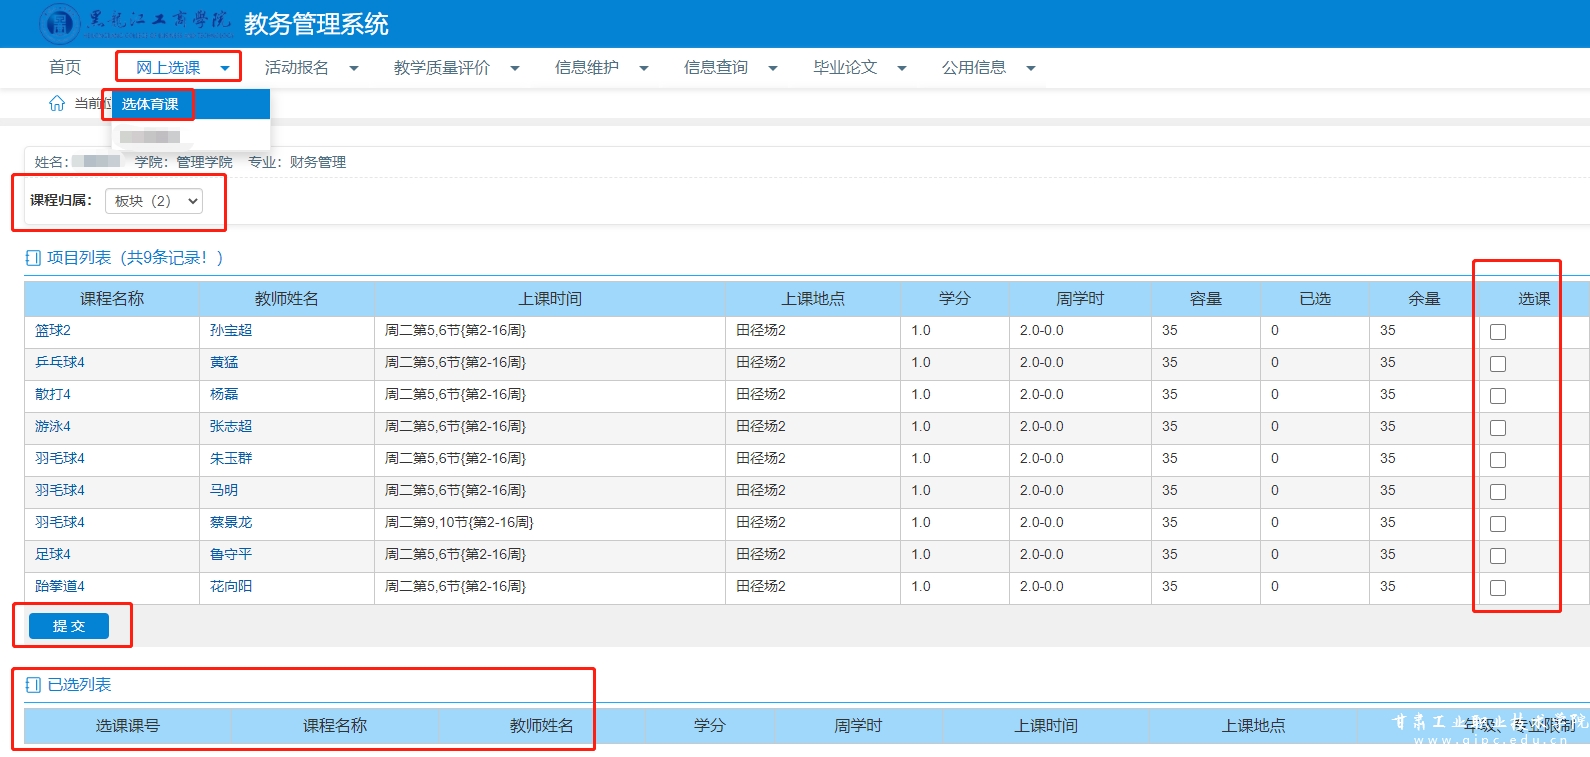1590x757 pixels.
Task: Click the 提交 button
Action: click(x=69, y=626)
